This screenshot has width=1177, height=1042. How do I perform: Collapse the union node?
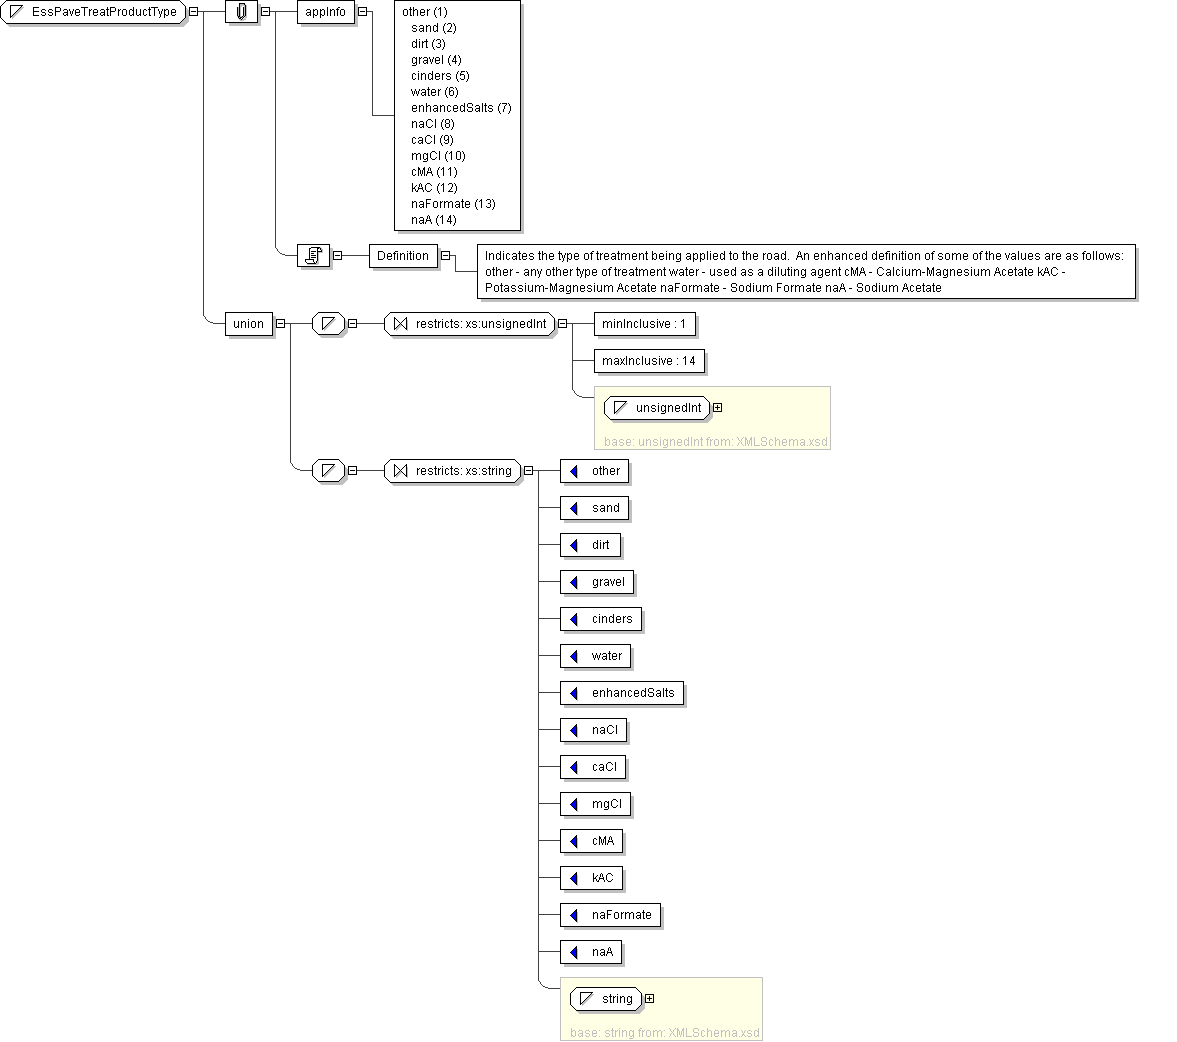280,324
